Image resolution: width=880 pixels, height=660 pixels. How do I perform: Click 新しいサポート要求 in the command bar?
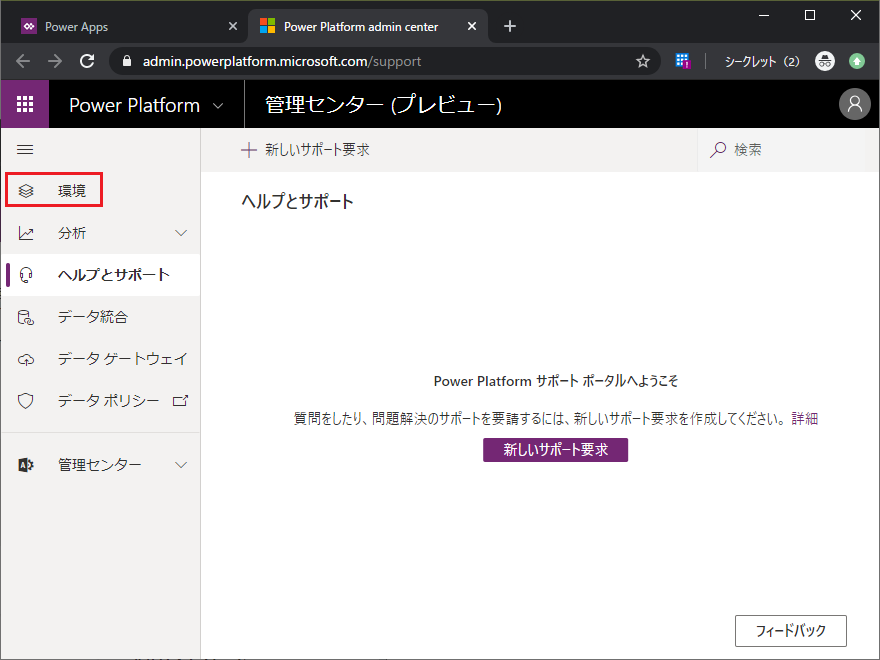click(305, 150)
